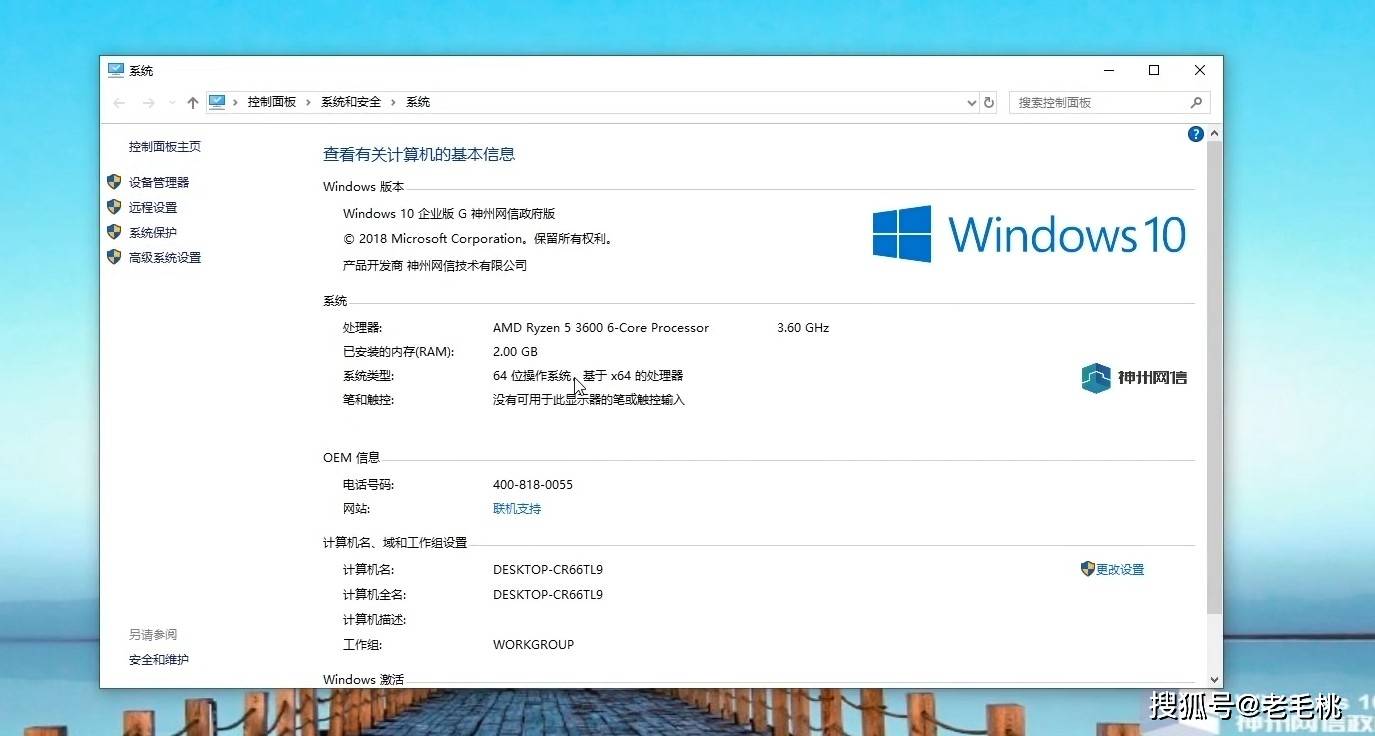Expand the chevron after the computer icon

(236, 102)
